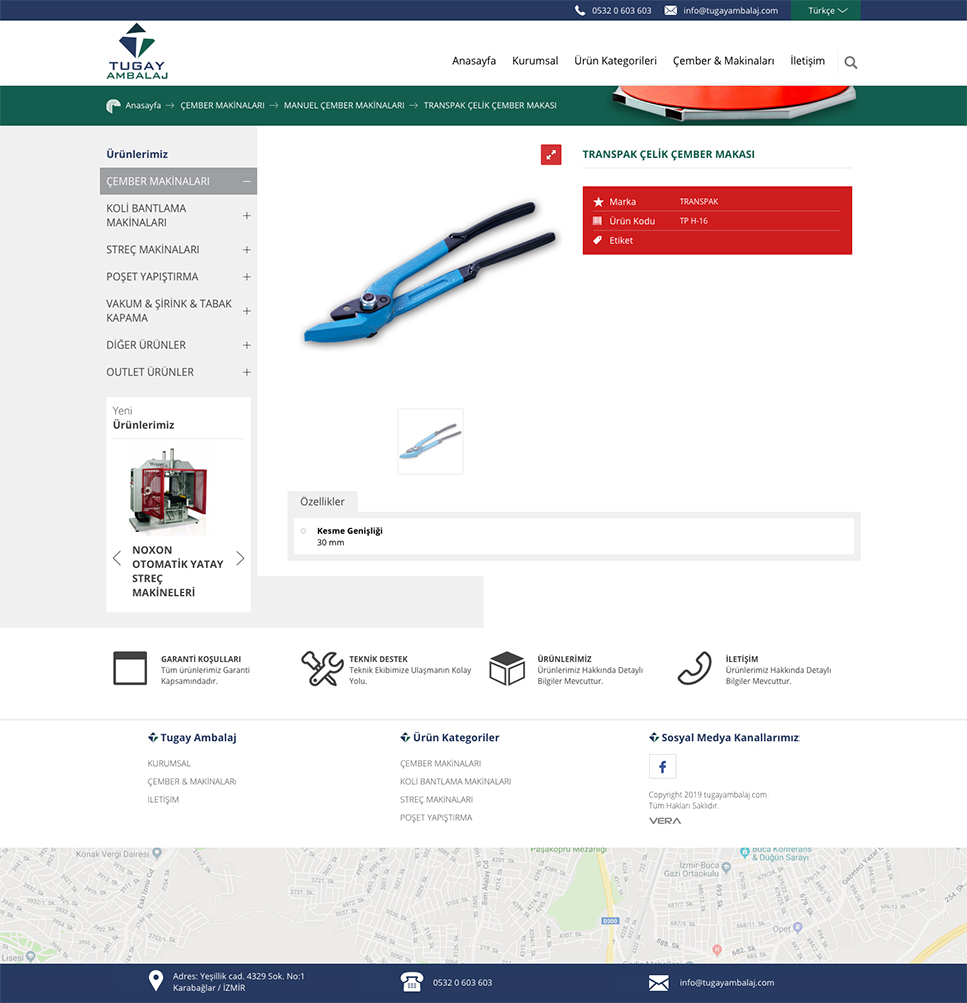Open Ürün Kategorileri menu

coord(615,61)
